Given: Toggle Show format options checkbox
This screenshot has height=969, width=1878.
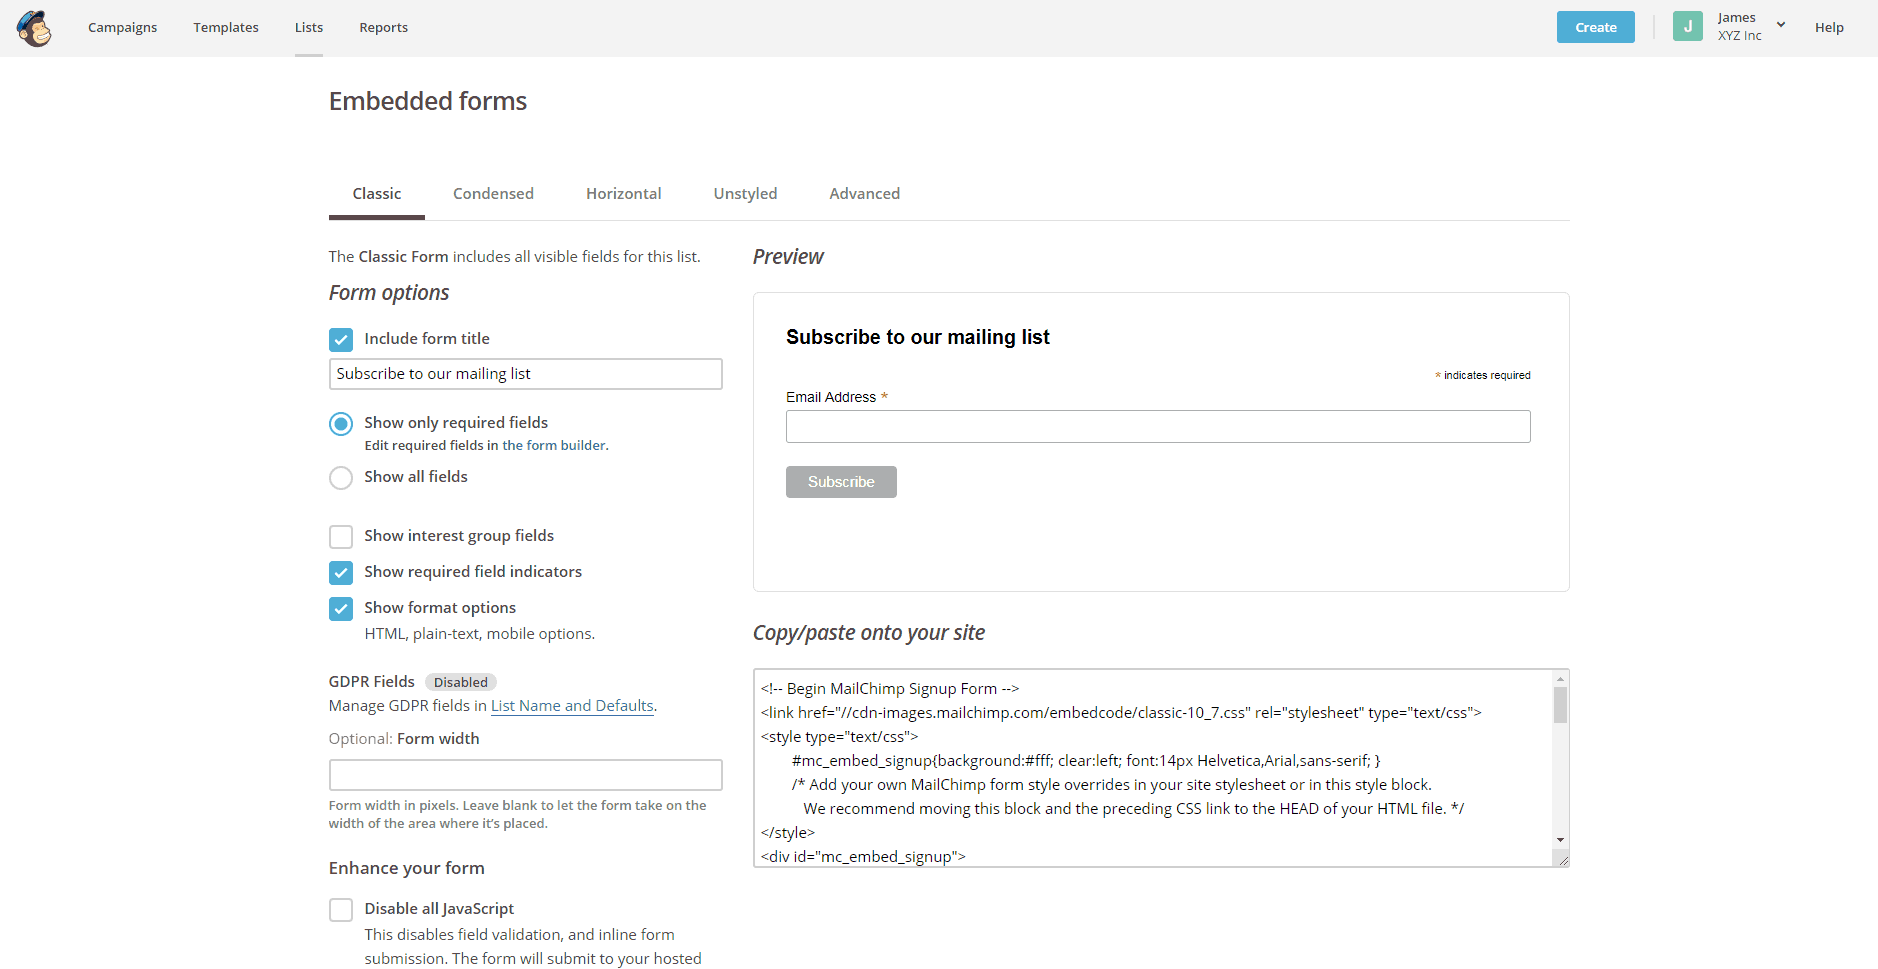Looking at the screenshot, I should tap(341, 609).
